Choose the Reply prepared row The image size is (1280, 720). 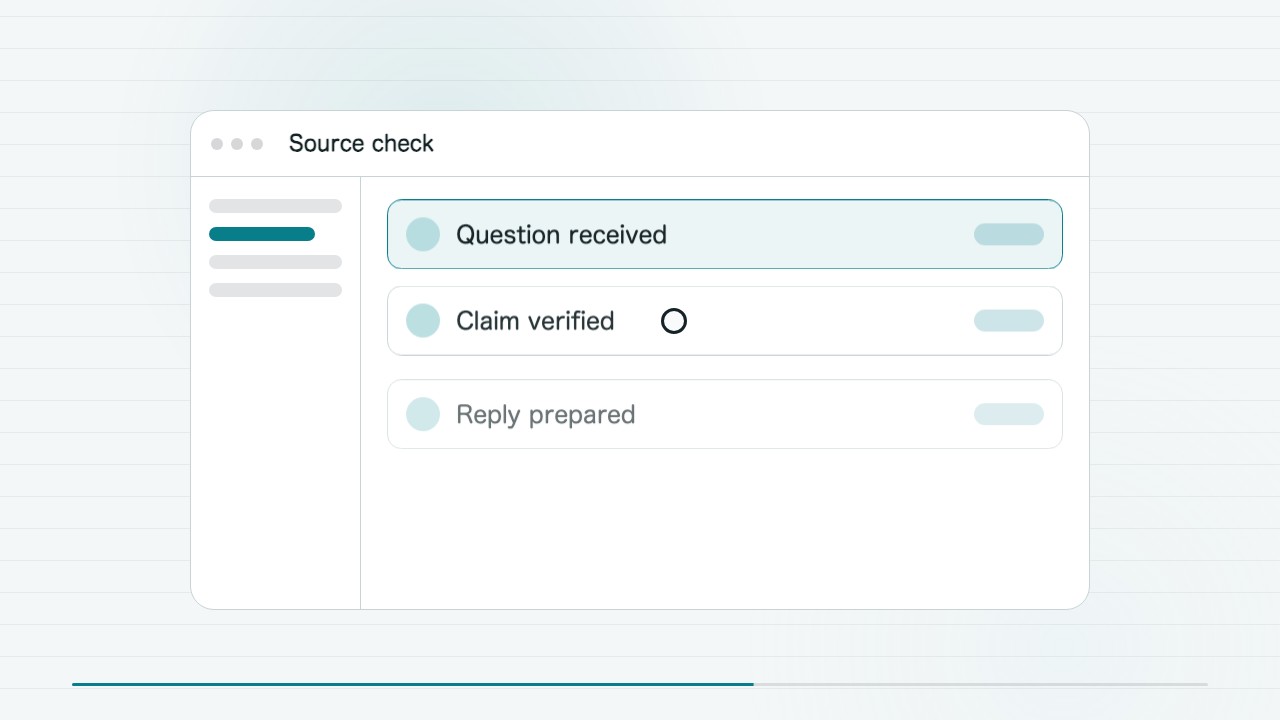(724, 414)
